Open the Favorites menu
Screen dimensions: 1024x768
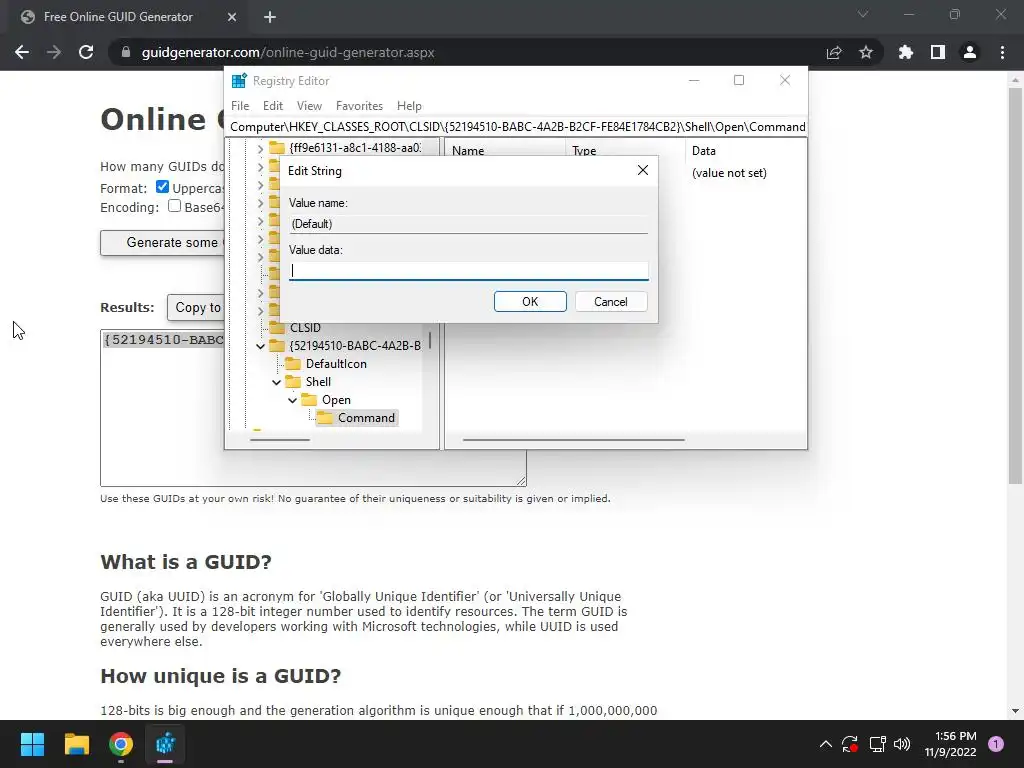tap(359, 106)
